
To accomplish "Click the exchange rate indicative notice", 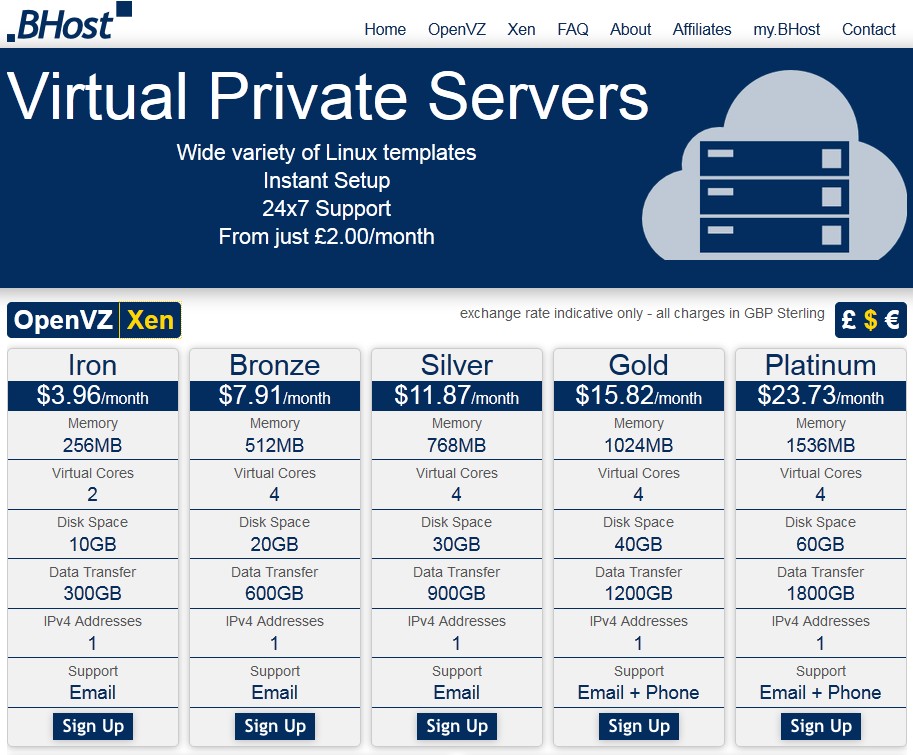I will 642,313.
